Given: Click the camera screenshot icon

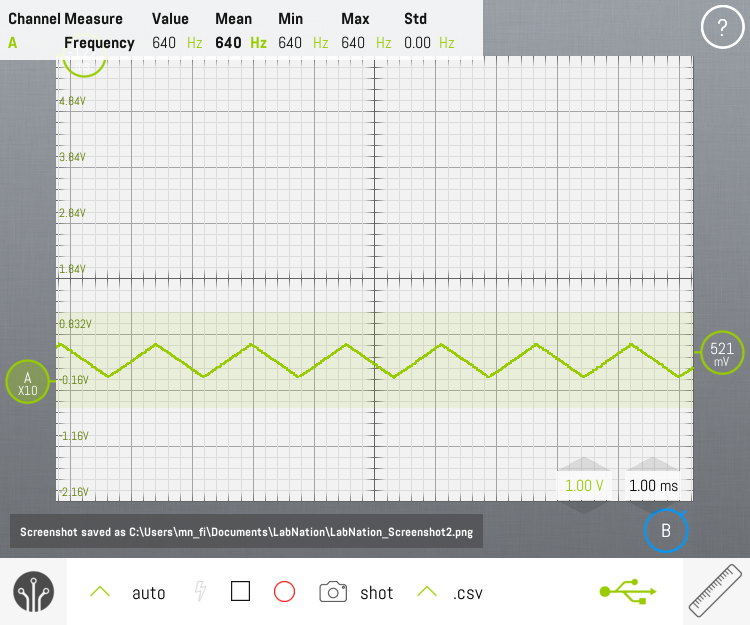Looking at the screenshot, I should tap(333, 592).
